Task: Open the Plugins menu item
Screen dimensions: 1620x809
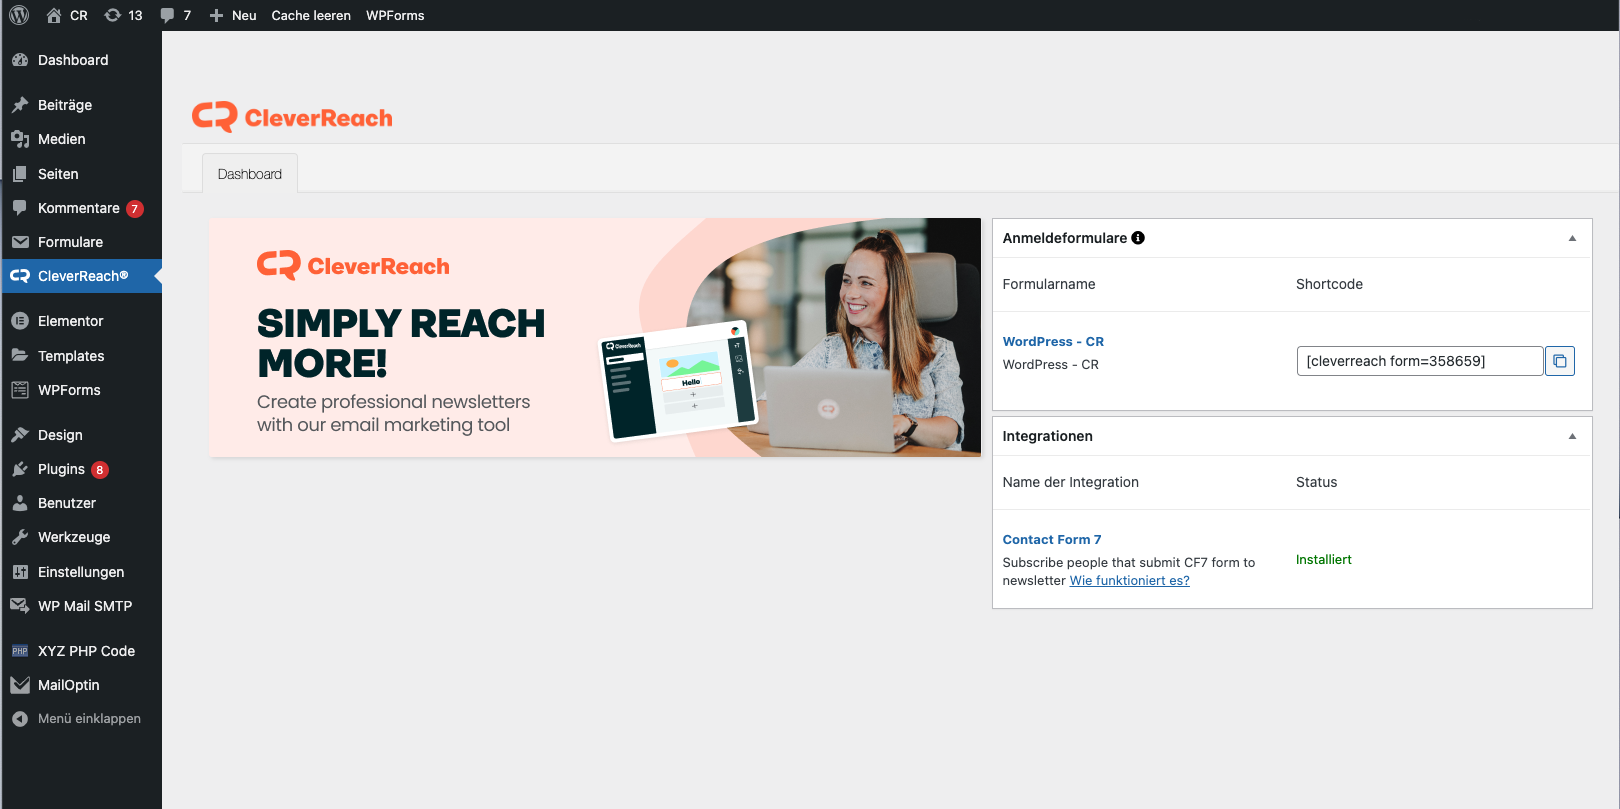Action: click(61, 469)
